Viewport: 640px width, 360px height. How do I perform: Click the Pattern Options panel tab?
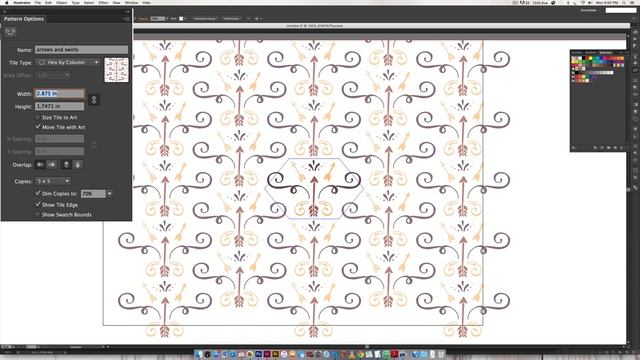tap(24, 19)
